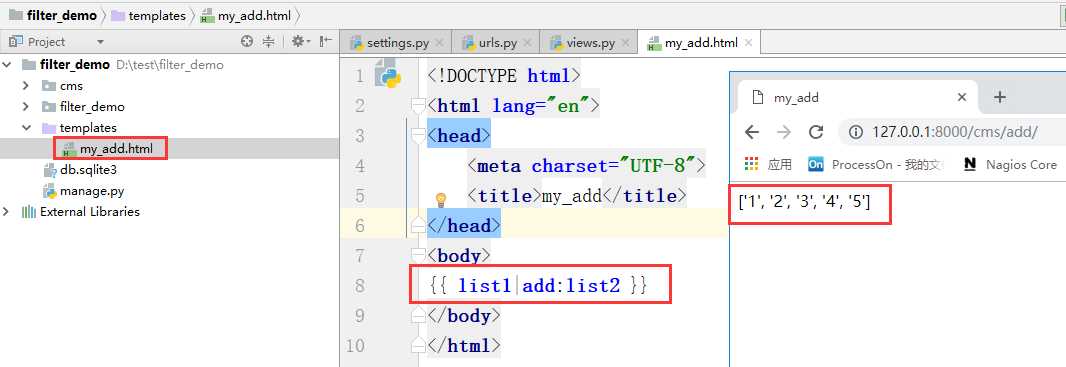Close the my_add browser tab
Image resolution: width=1066 pixels, height=367 pixels.
click(x=961, y=97)
